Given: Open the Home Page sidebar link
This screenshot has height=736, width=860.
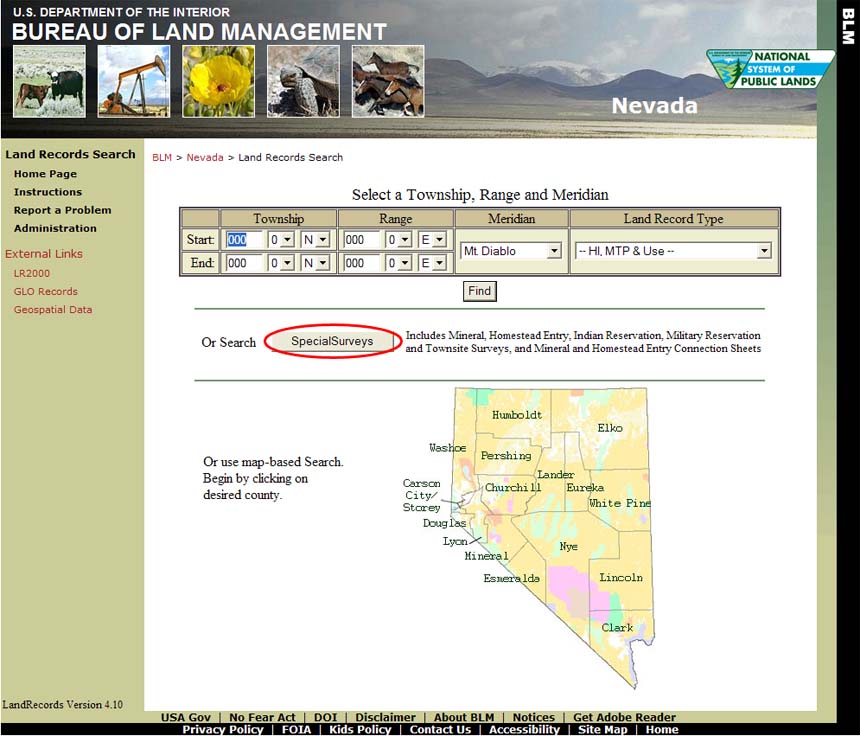Looking at the screenshot, I should pos(46,174).
